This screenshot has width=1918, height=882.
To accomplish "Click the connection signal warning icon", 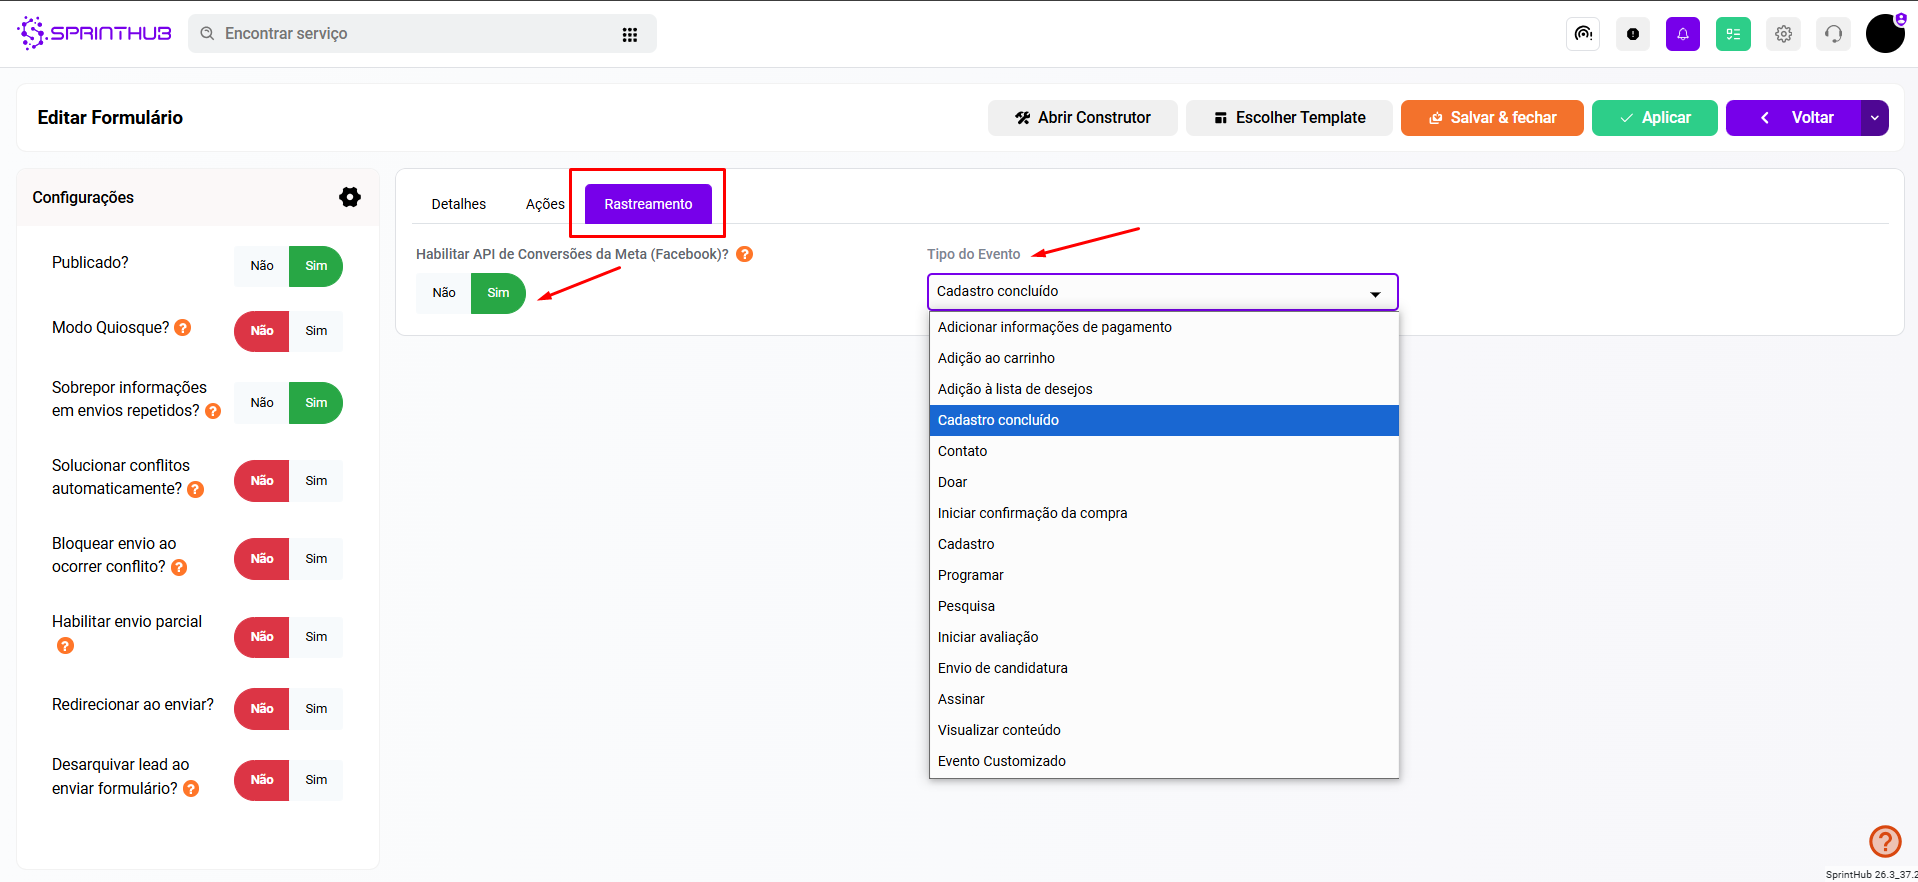I will pos(1583,34).
